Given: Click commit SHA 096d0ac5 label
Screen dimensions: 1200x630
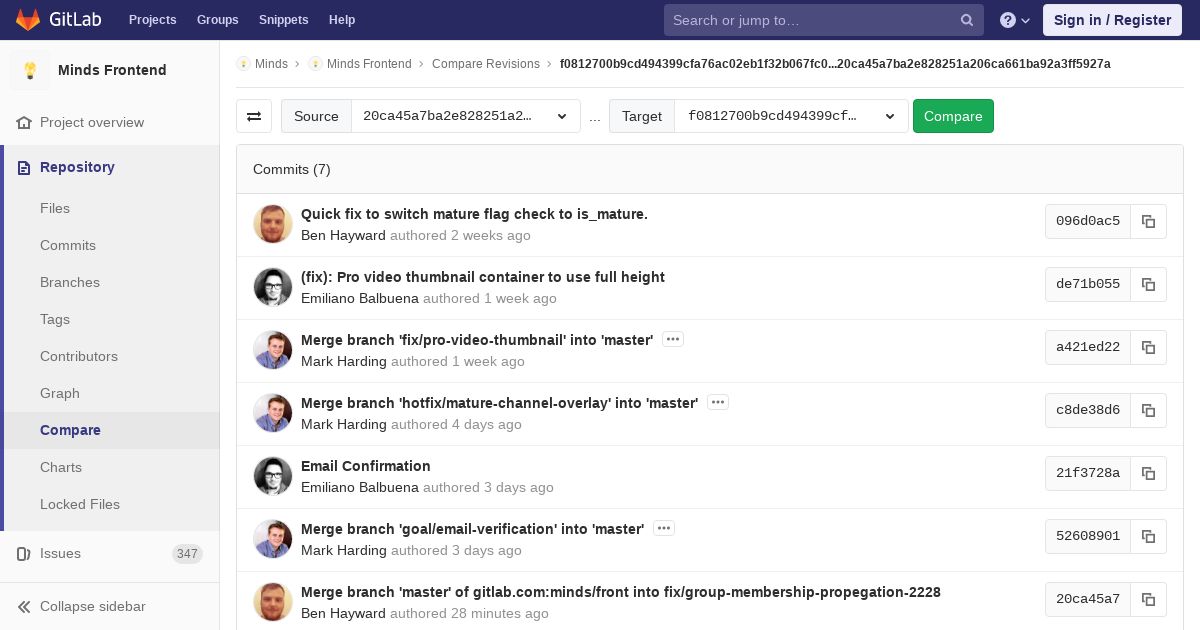Looking at the screenshot, I should [1088, 221].
